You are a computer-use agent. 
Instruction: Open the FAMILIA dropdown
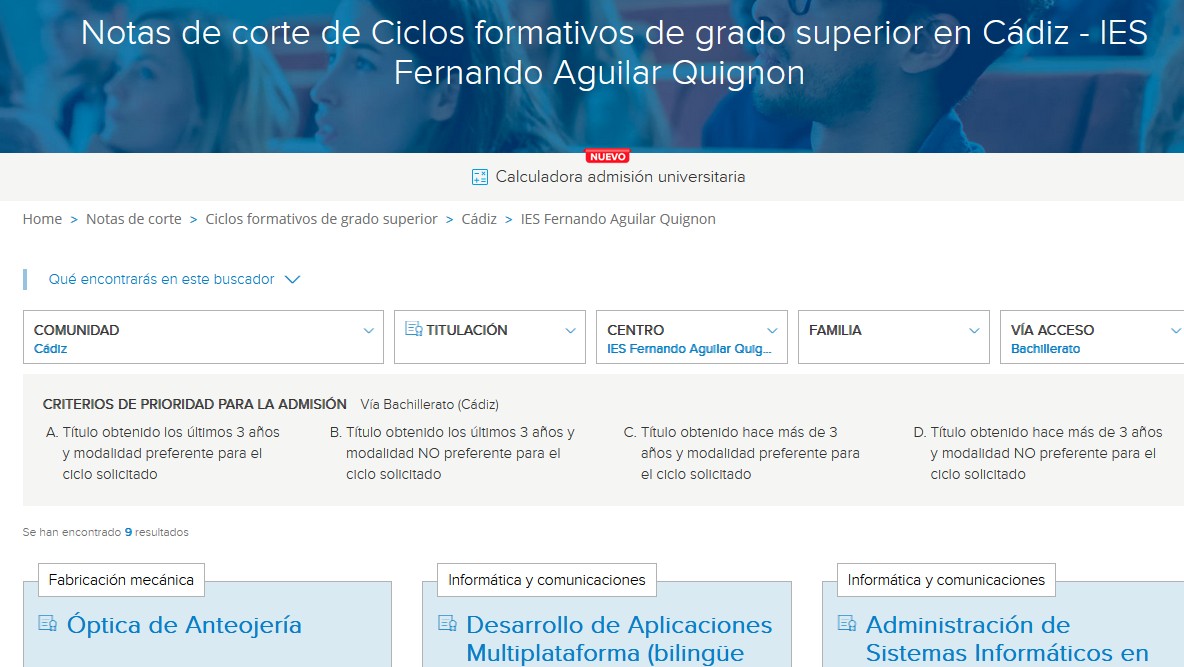[893, 337]
